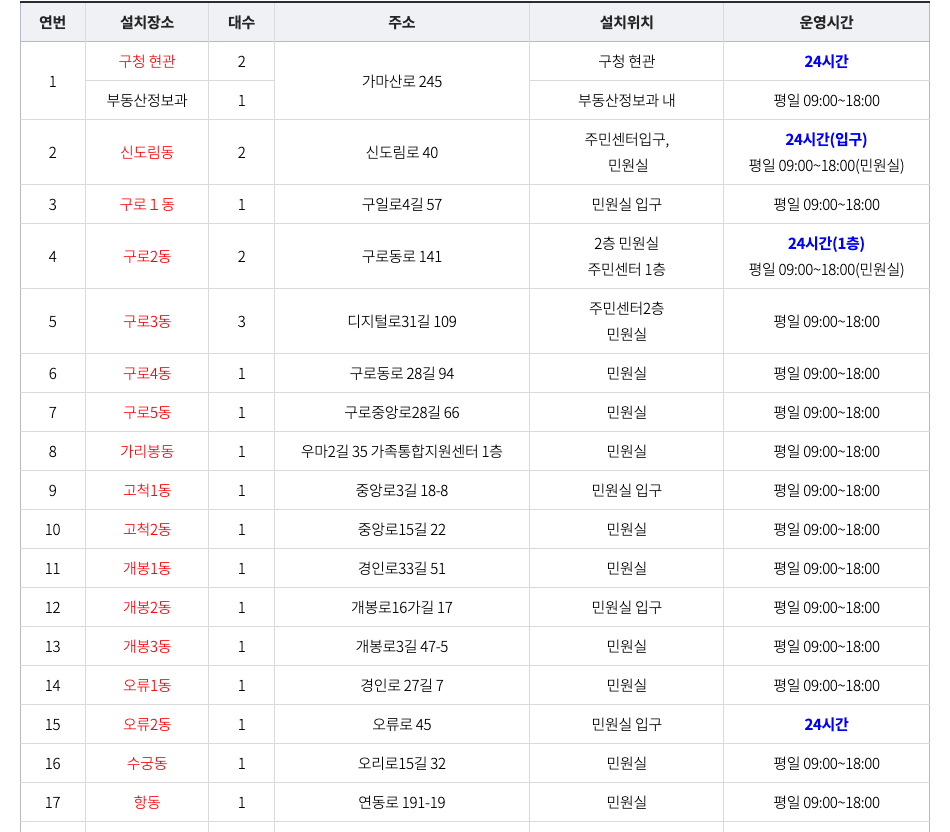Viewport: 950px width, 832px height.
Task: Click the red 고척2동 entry
Action: click(x=147, y=529)
